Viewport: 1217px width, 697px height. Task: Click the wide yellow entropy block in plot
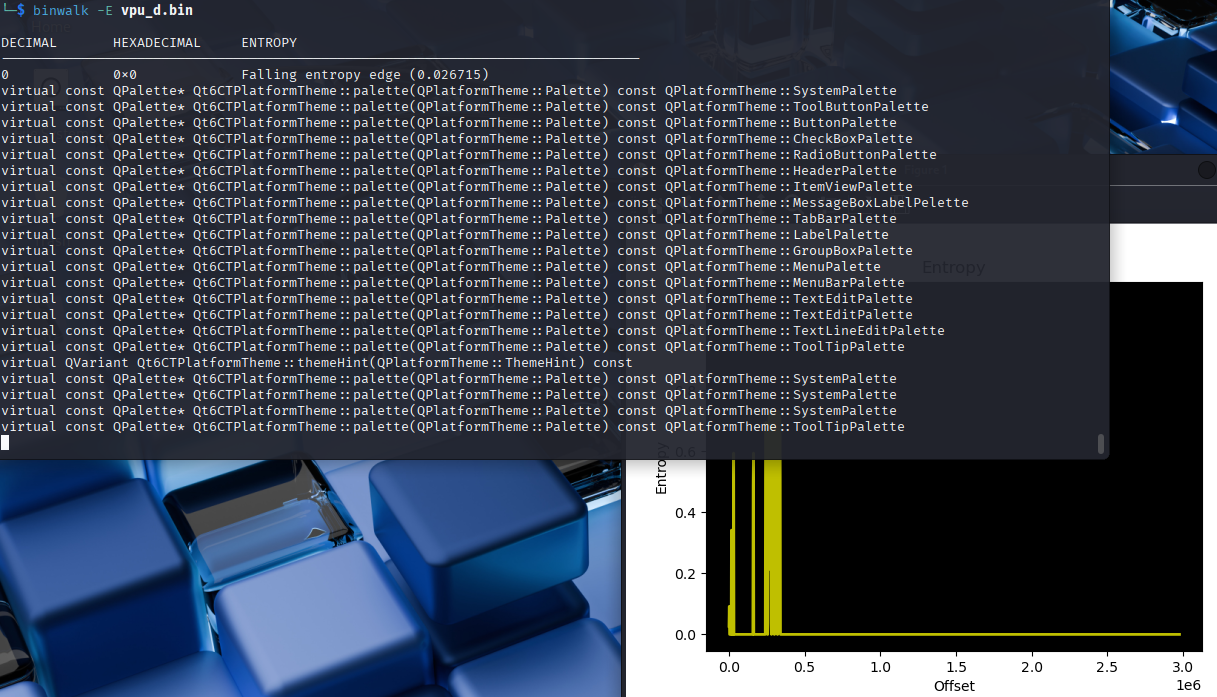click(x=772, y=550)
